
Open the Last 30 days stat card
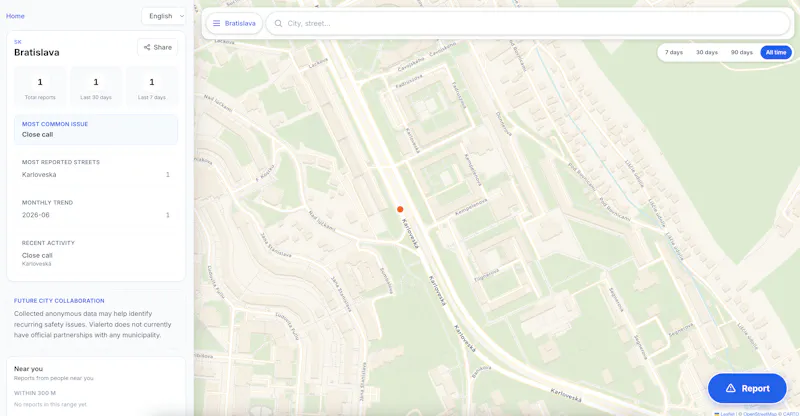click(x=96, y=87)
